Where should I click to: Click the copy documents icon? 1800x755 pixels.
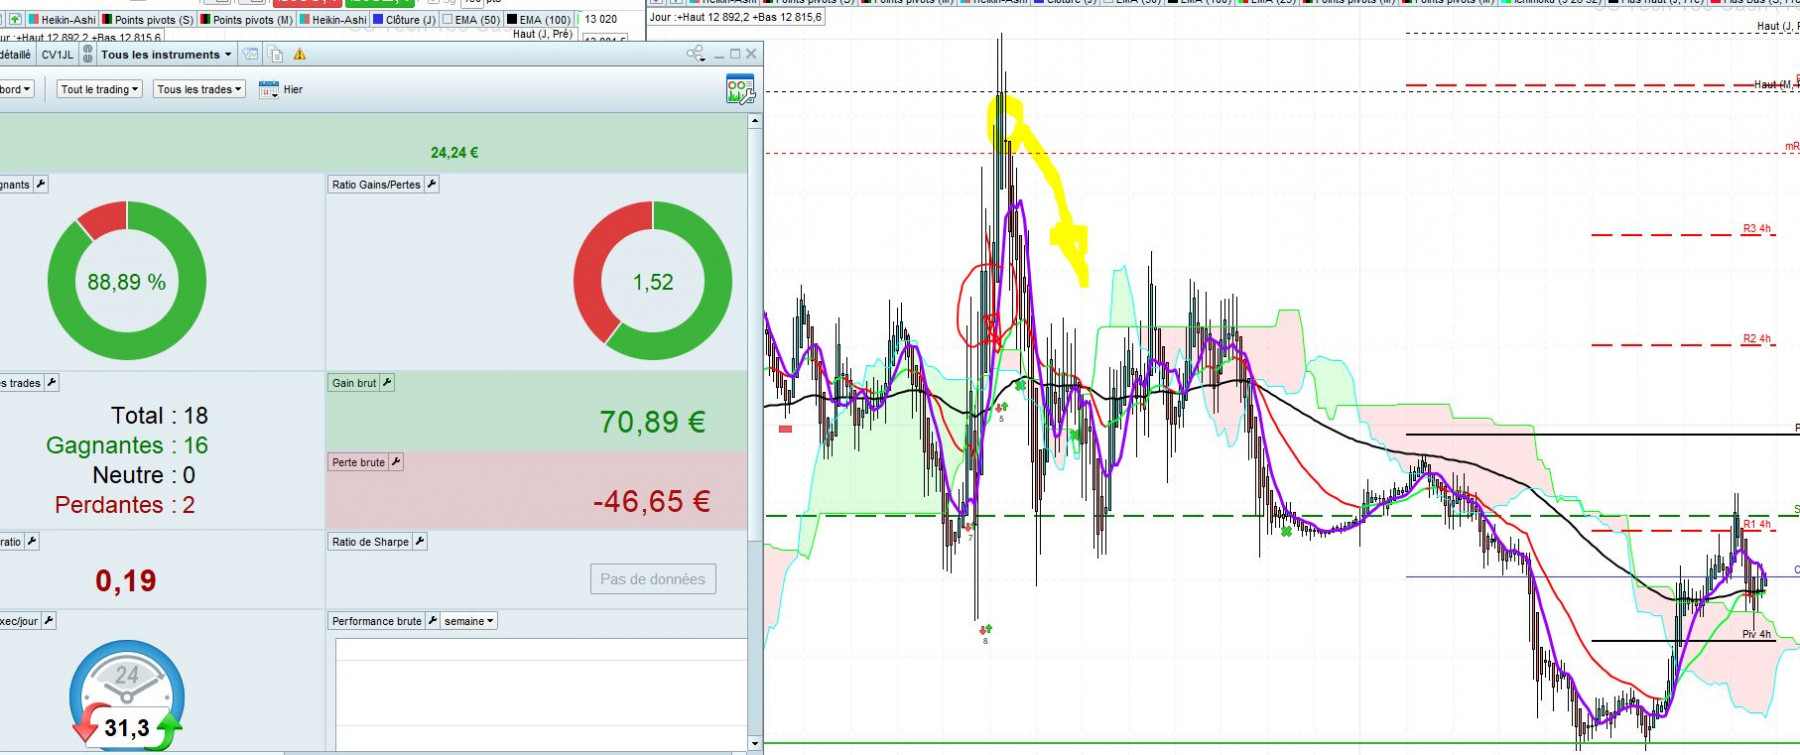[x=275, y=54]
